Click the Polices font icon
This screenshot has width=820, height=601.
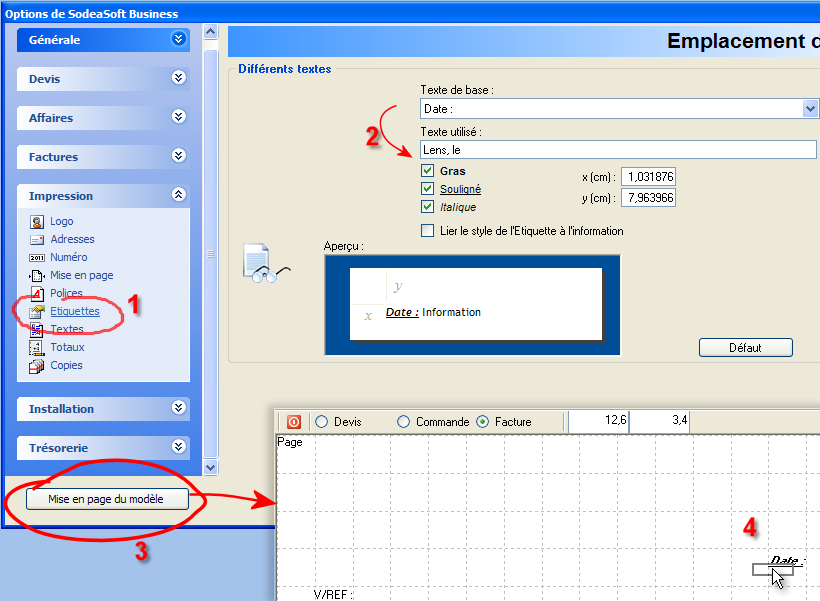click(x=37, y=293)
